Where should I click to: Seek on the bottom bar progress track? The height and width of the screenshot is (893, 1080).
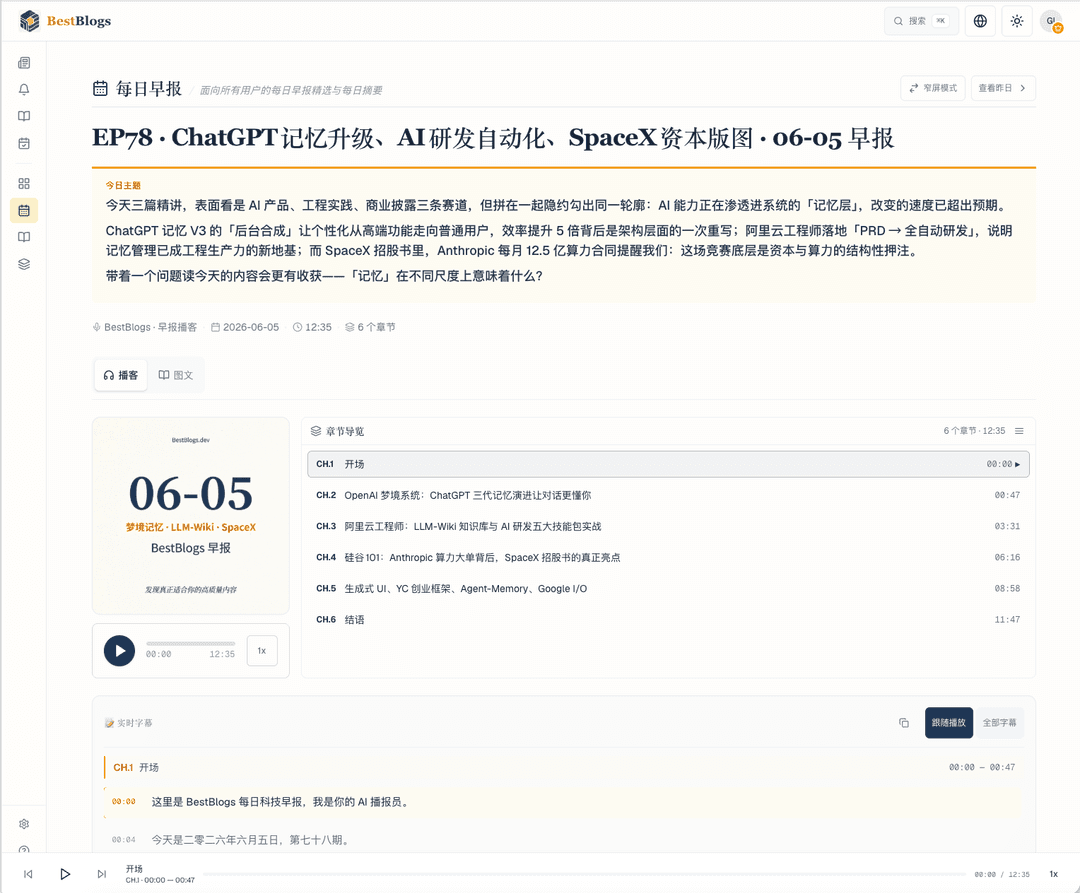tap(584, 874)
